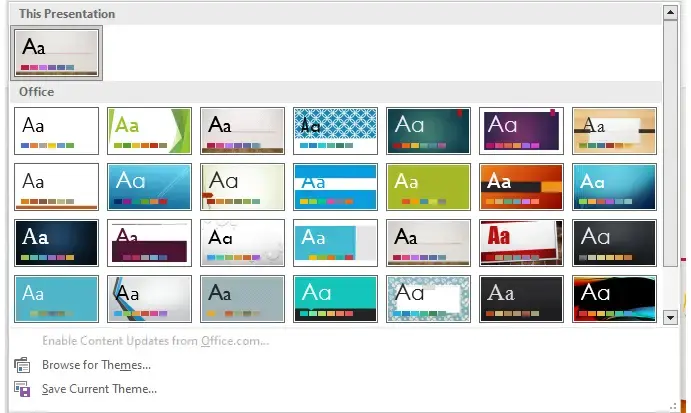Click the gallery scroll up arrow

tap(670, 12)
